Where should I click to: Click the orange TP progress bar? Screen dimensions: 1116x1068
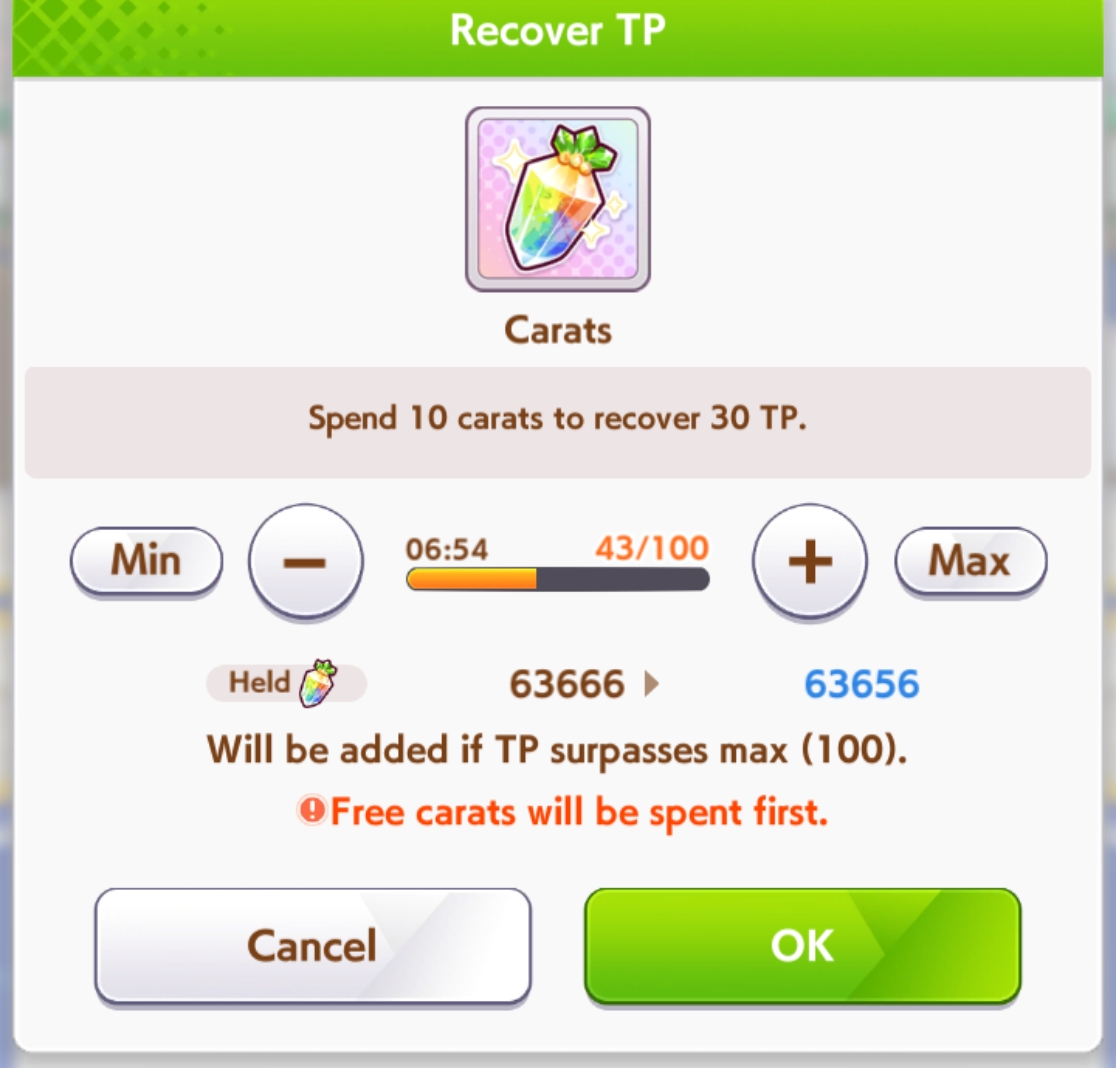557,579
